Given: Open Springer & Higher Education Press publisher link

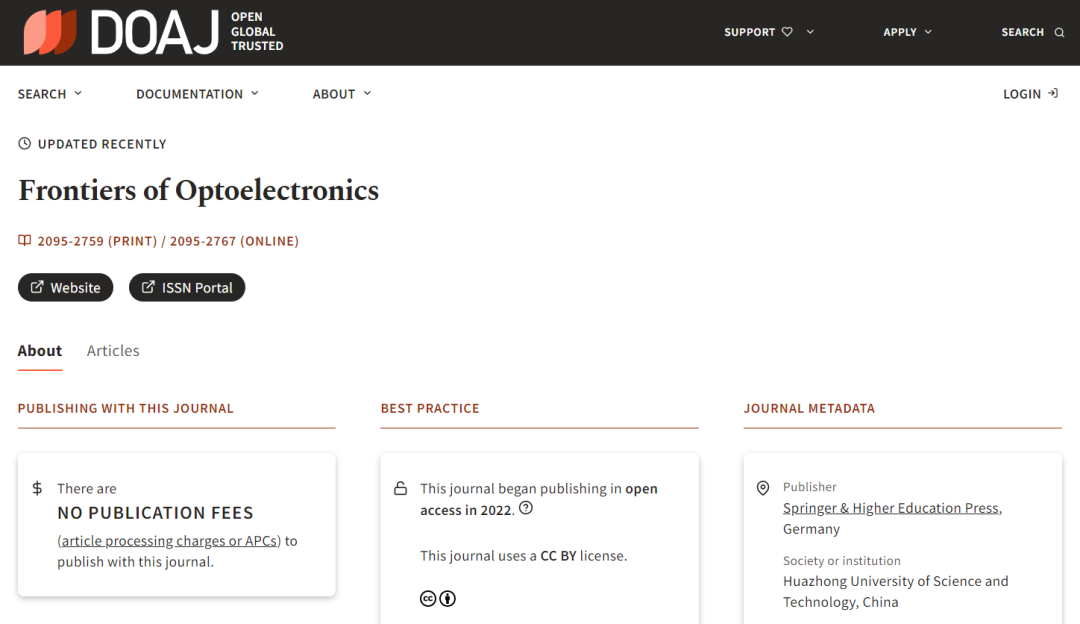Looking at the screenshot, I should pos(892,508).
